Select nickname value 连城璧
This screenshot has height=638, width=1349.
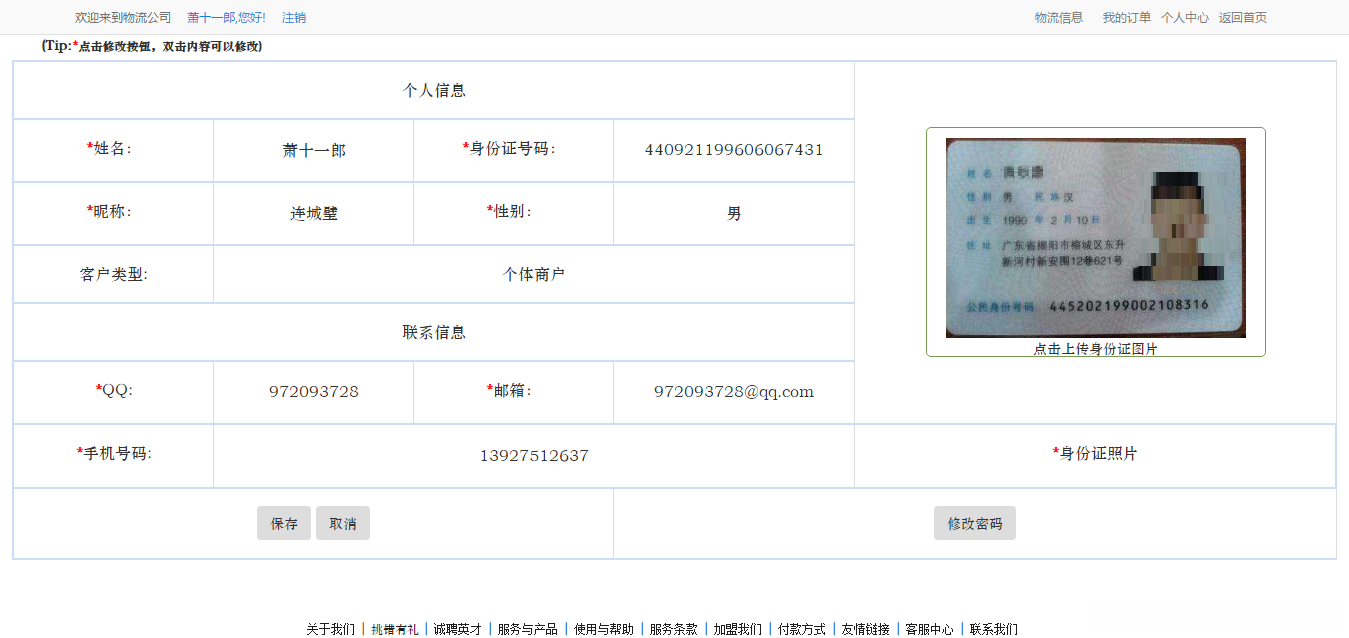coord(314,214)
